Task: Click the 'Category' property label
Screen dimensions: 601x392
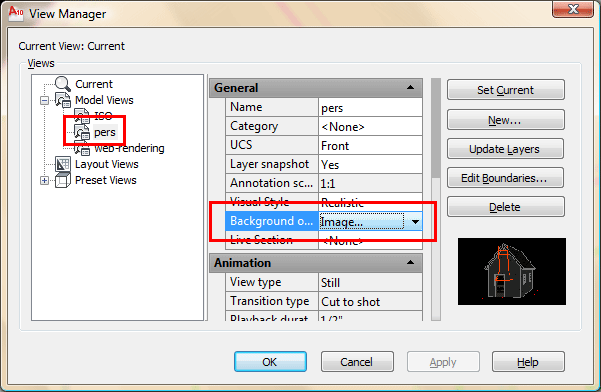Action: point(254,126)
